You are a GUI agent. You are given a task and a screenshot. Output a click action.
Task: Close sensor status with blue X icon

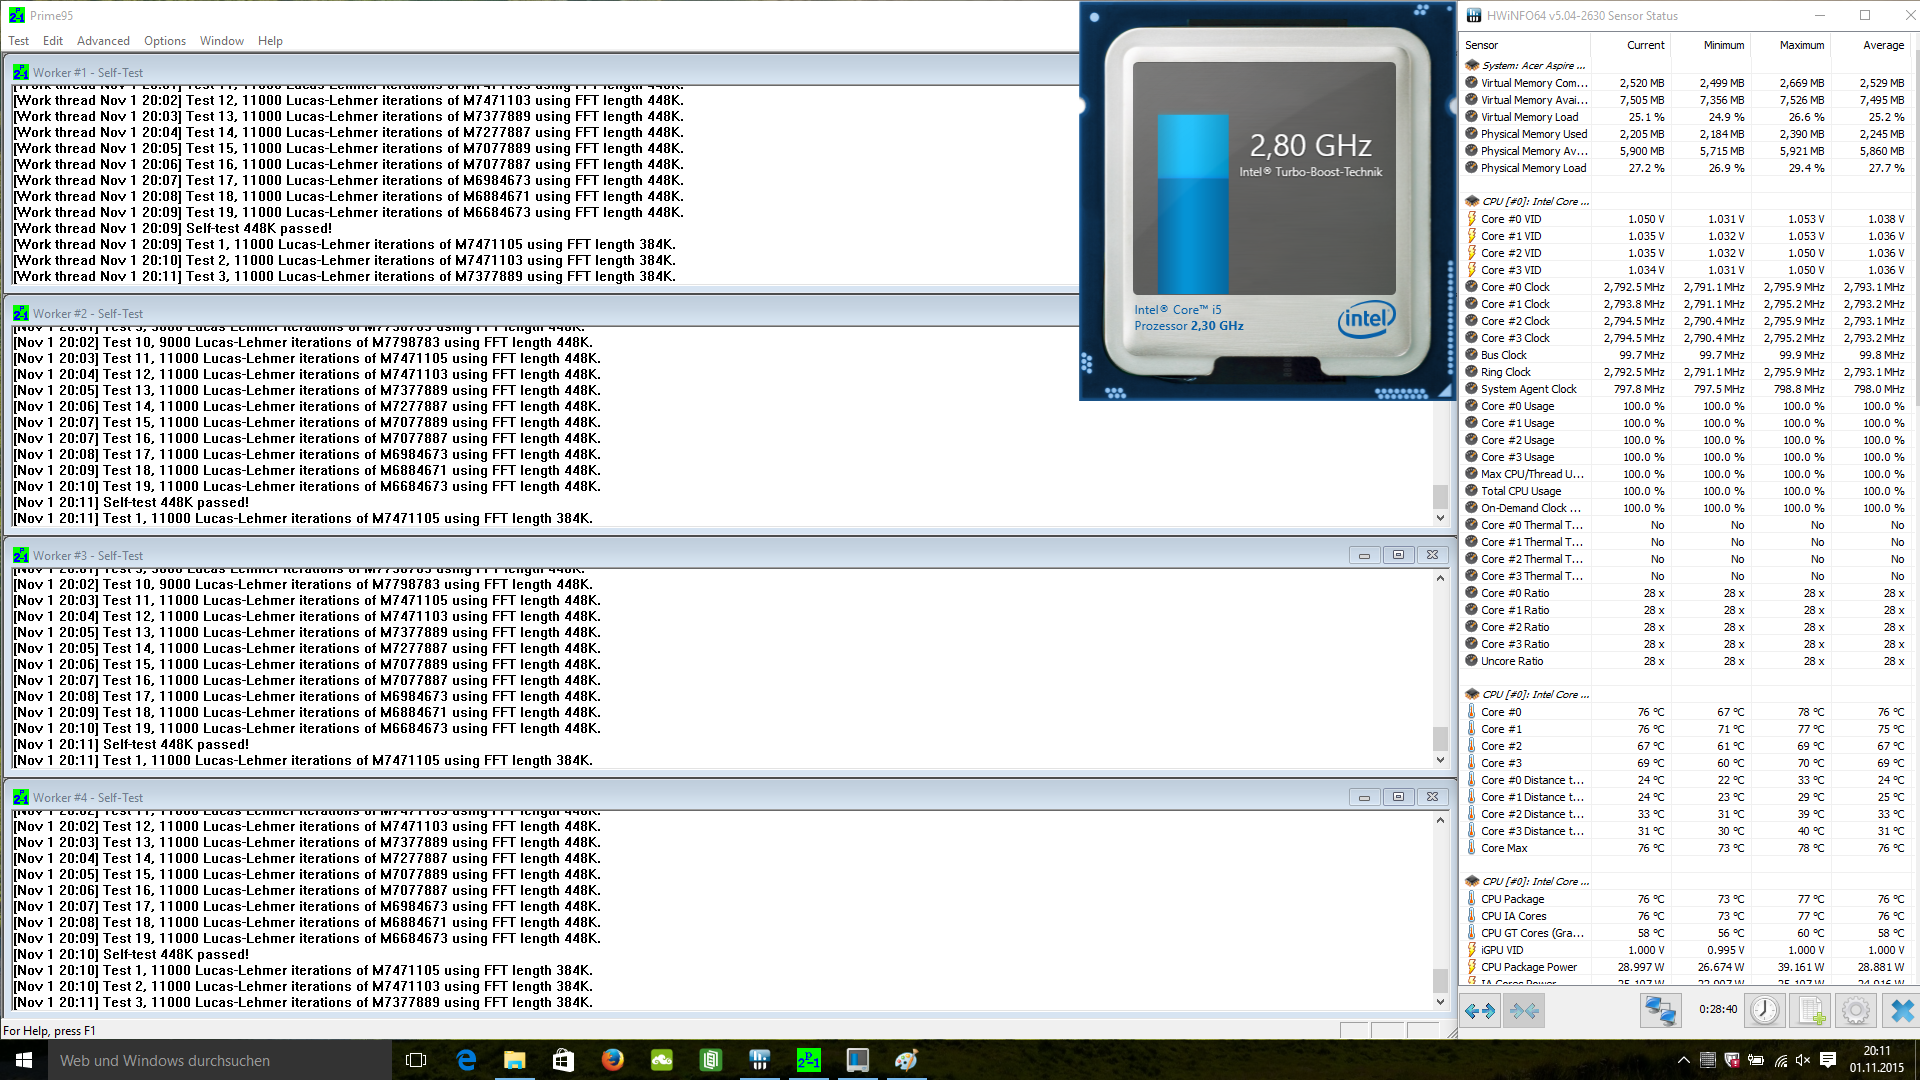[1901, 1011]
